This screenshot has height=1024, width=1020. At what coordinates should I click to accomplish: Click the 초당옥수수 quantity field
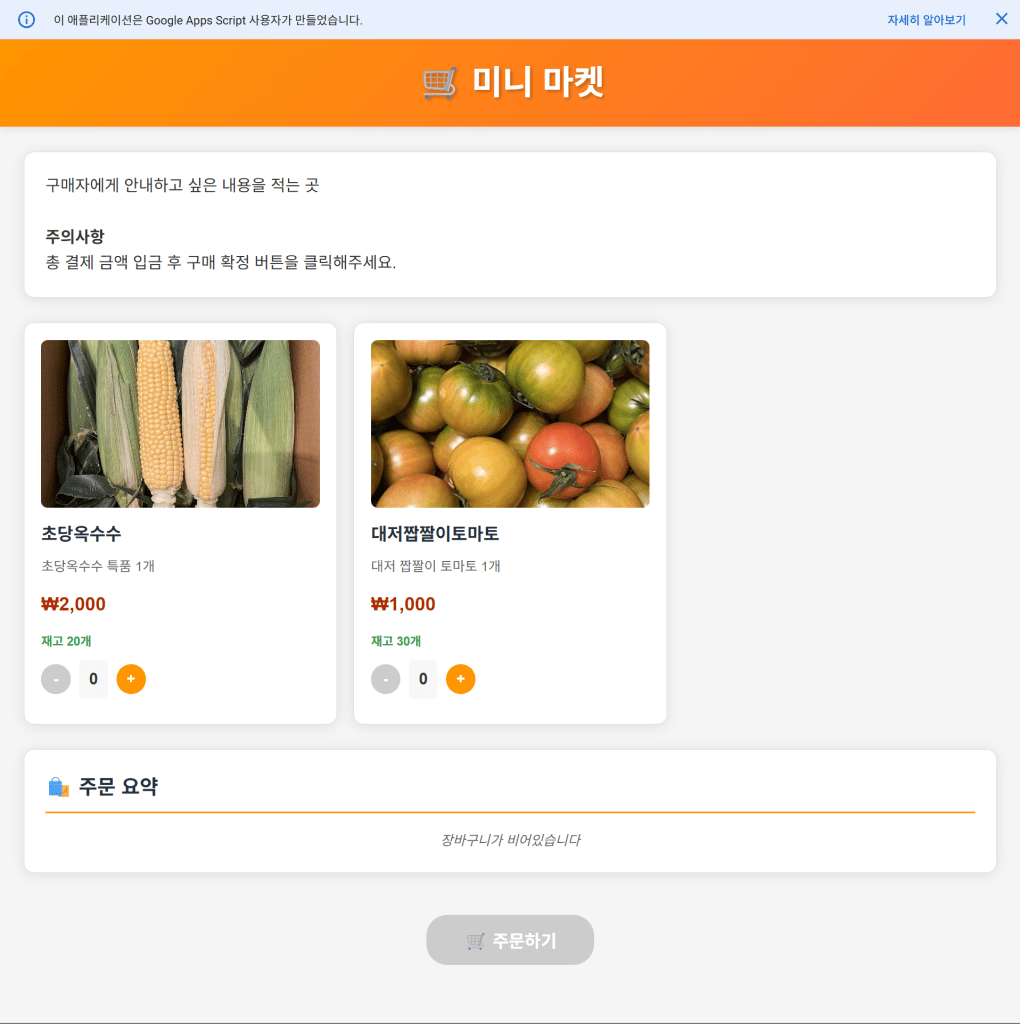[93, 679]
